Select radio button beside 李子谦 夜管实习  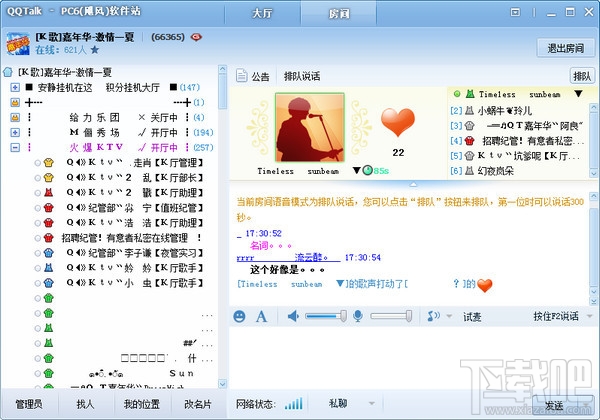pos(38,253)
